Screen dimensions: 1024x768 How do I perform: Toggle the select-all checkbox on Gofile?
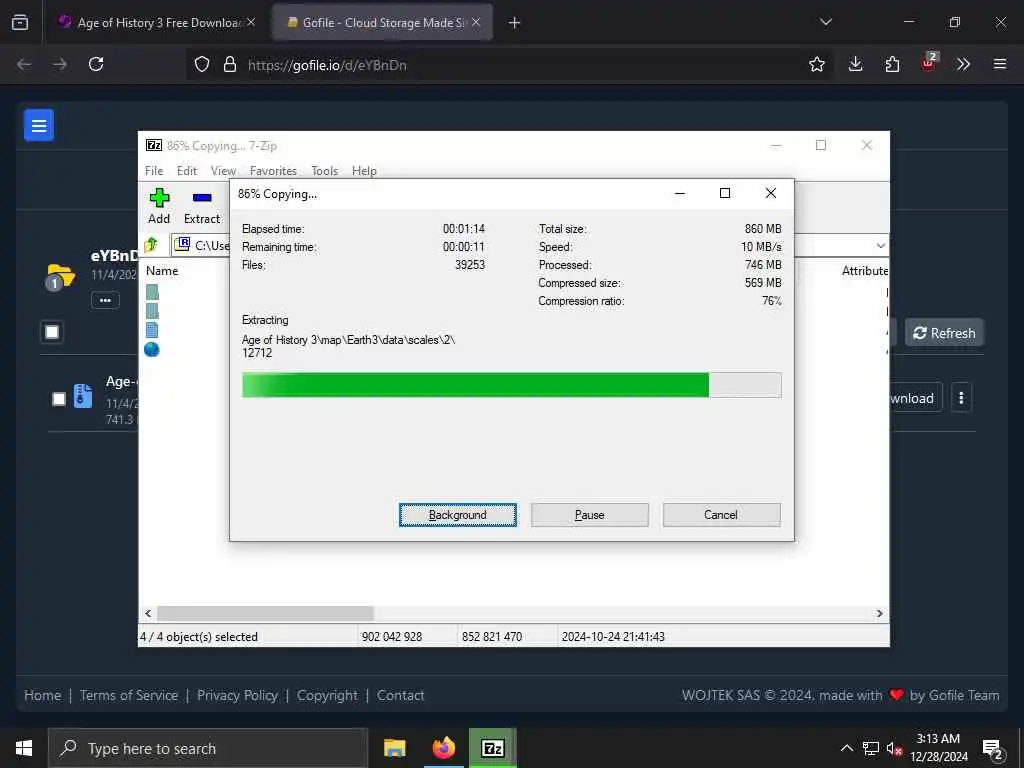click(x=52, y=332)
